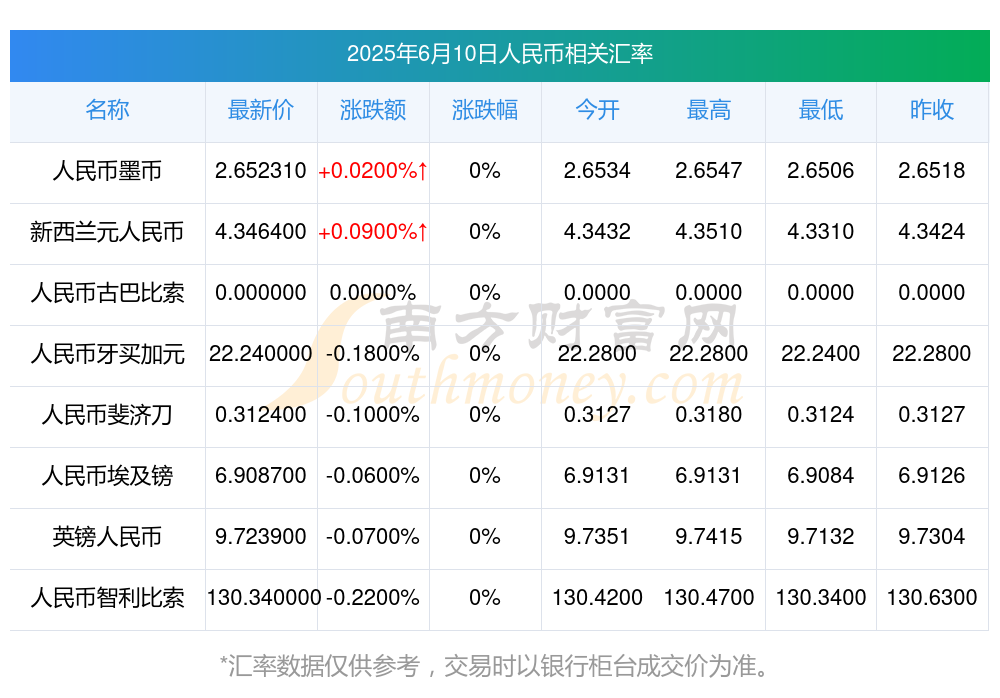Click the high value 0.3180

click(x=709, y=414)
